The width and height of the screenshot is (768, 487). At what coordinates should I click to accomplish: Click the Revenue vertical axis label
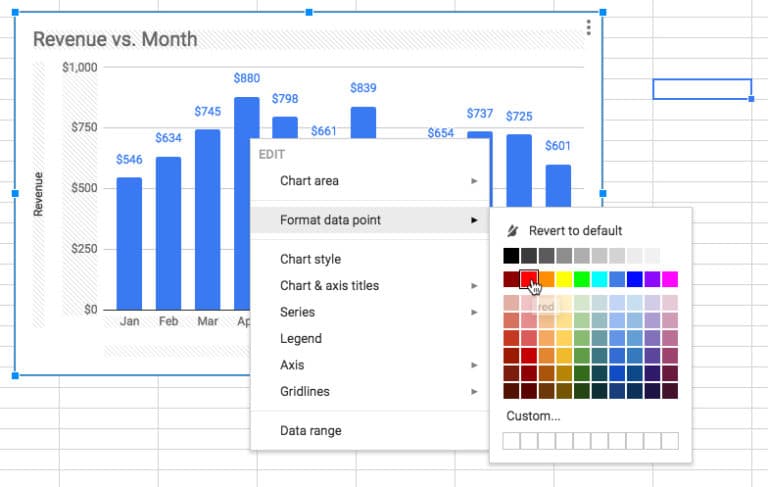point(38,194)
